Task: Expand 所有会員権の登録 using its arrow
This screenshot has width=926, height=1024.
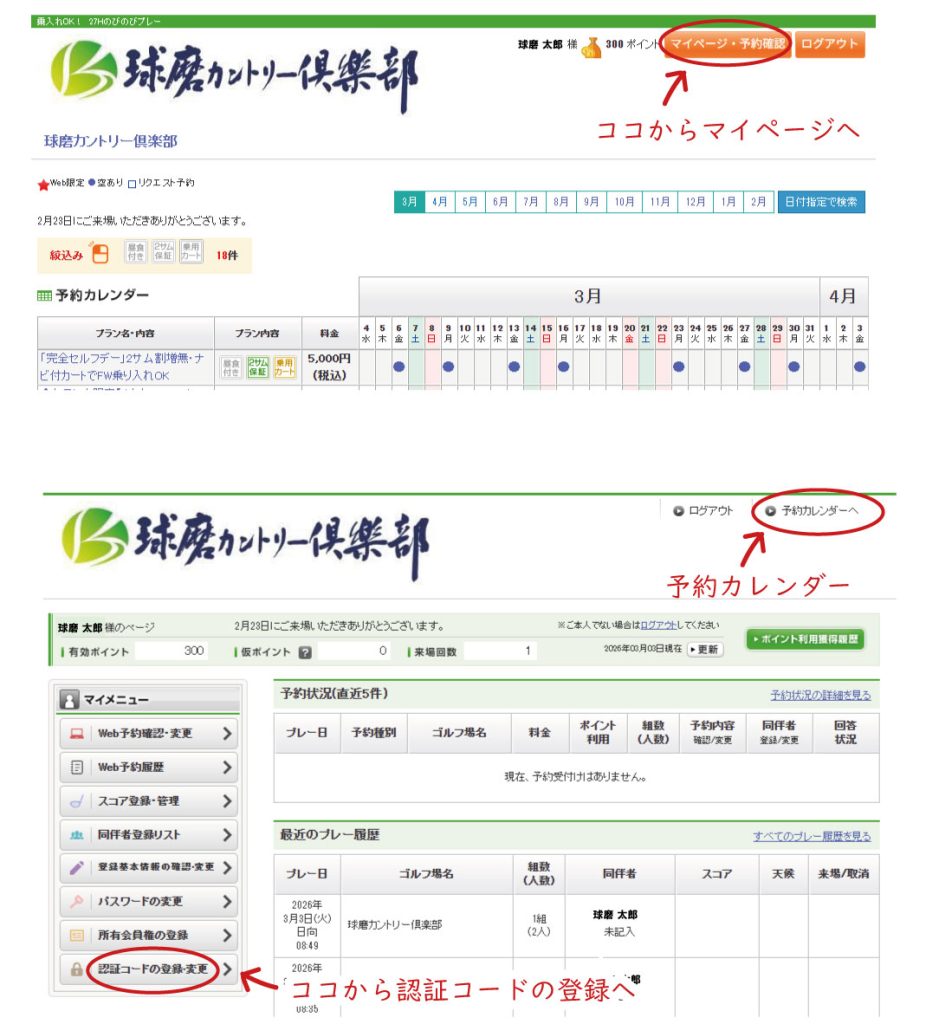Action: coord(227,936)
